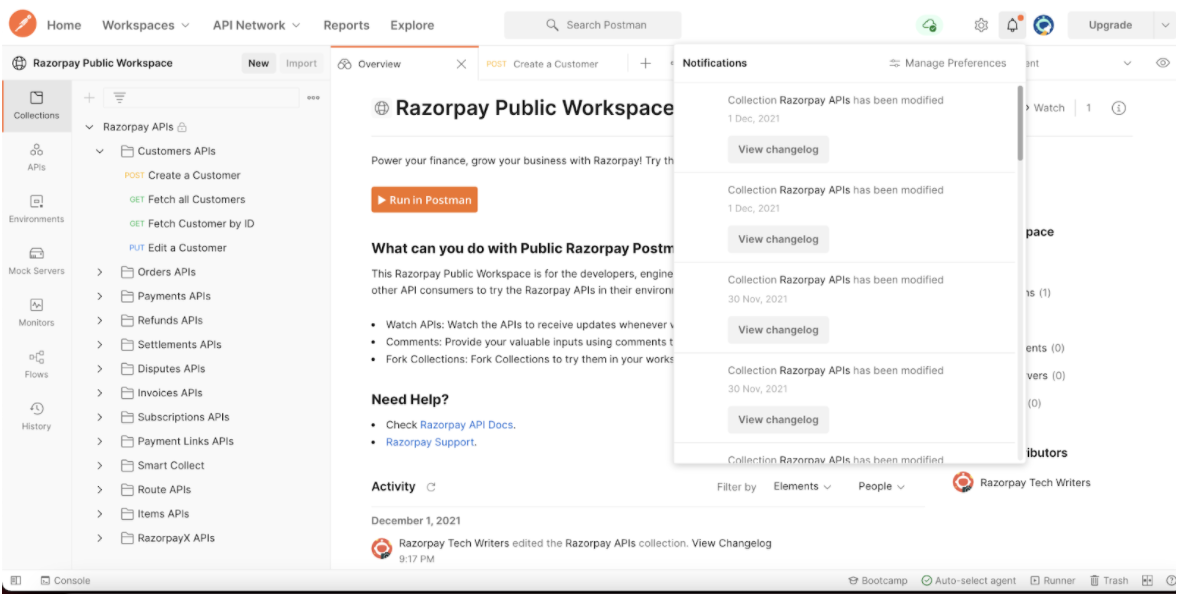Open a new tab with the plus icon
The height and width of the screenshot is (594, 1178).
[x=645, y=64]
